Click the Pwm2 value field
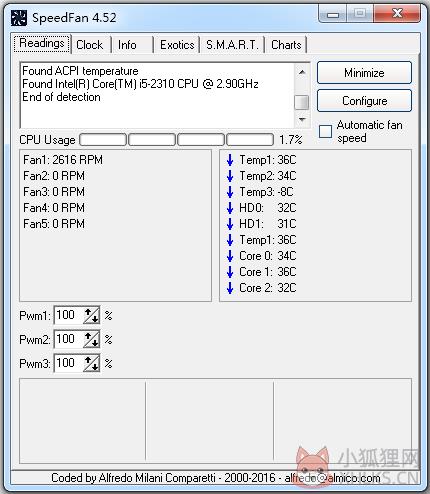The height and width of the screenshot is (494, 430). pos(68,339)
